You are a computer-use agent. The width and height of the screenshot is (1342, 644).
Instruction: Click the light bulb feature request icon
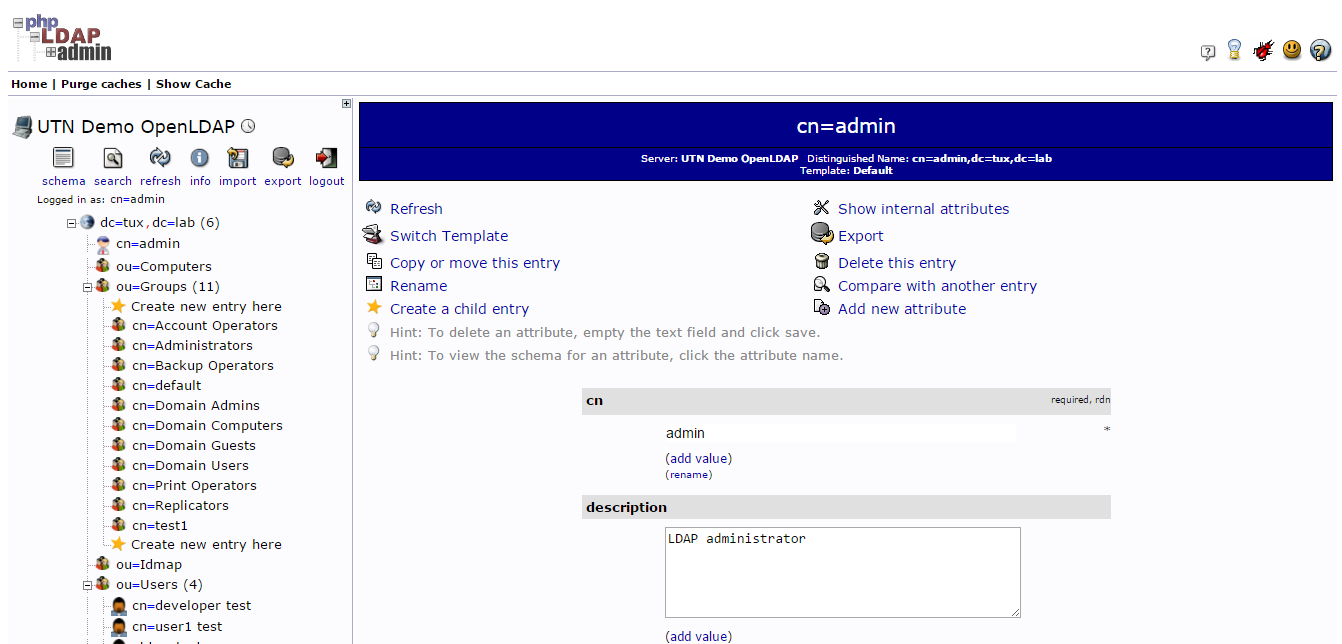pyautogui.click(x=1235, y=50)
